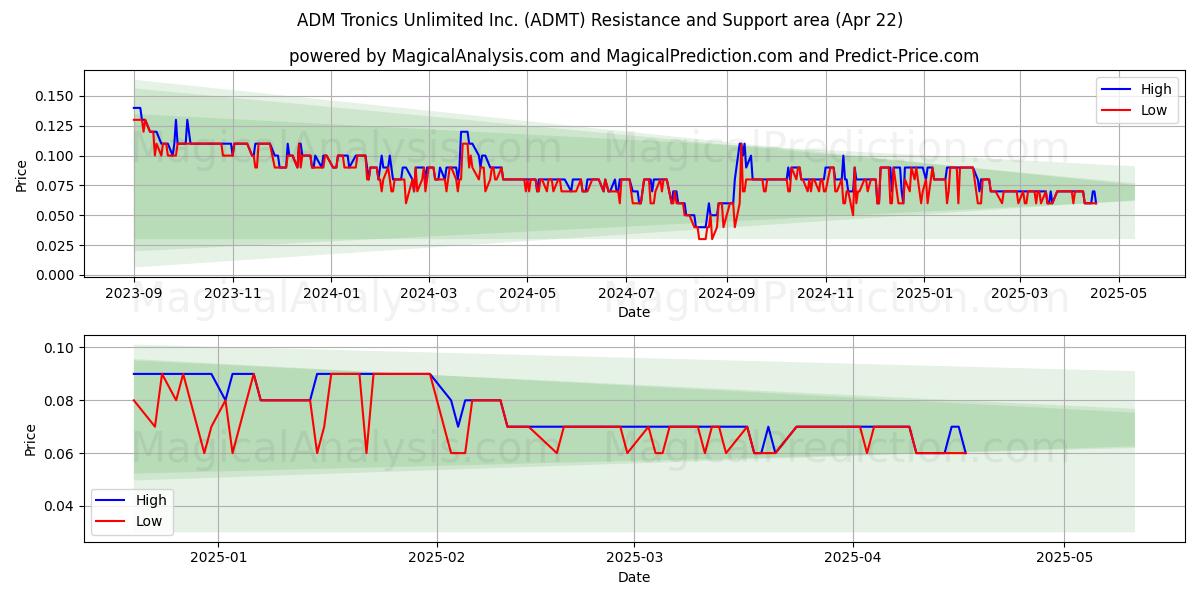
Task: Click the 0.000 price tick label
Action: tap(54, 275)
